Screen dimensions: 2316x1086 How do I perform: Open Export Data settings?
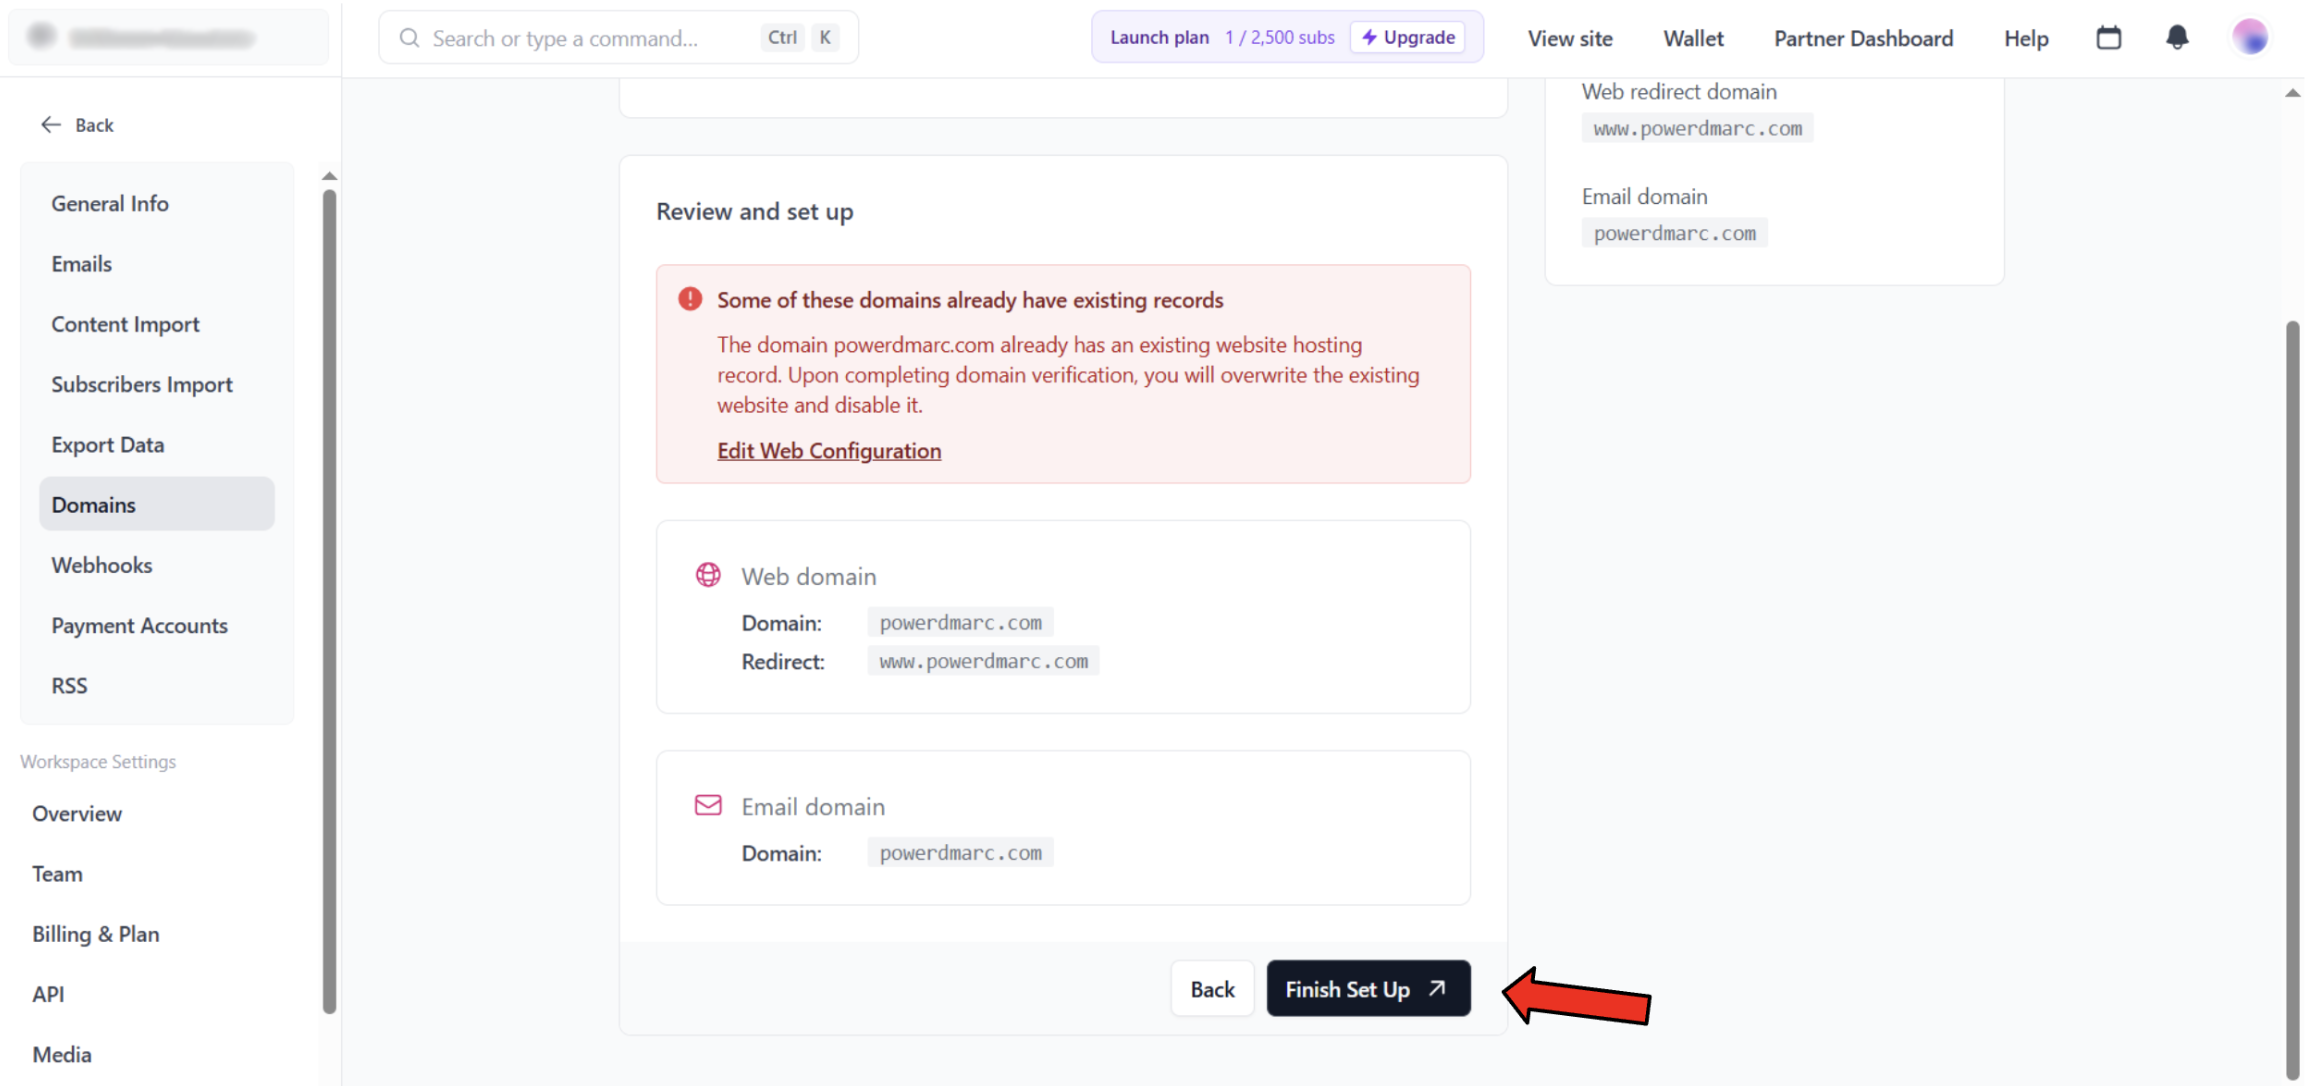[157, 444]
